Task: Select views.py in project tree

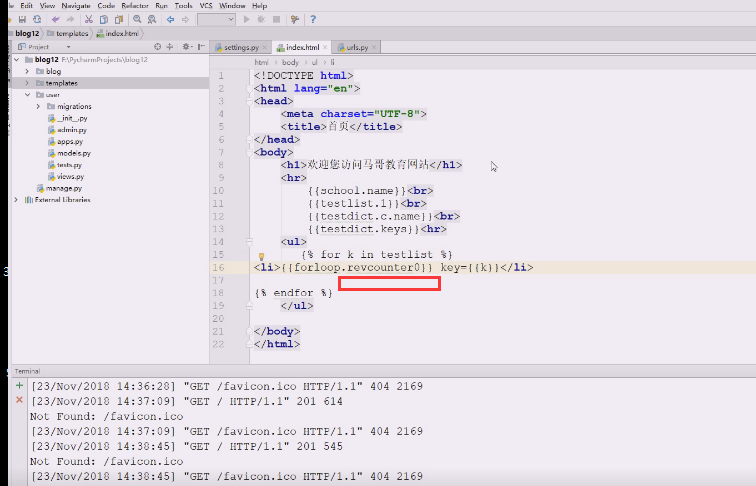Action: click(x=70, y=176)
